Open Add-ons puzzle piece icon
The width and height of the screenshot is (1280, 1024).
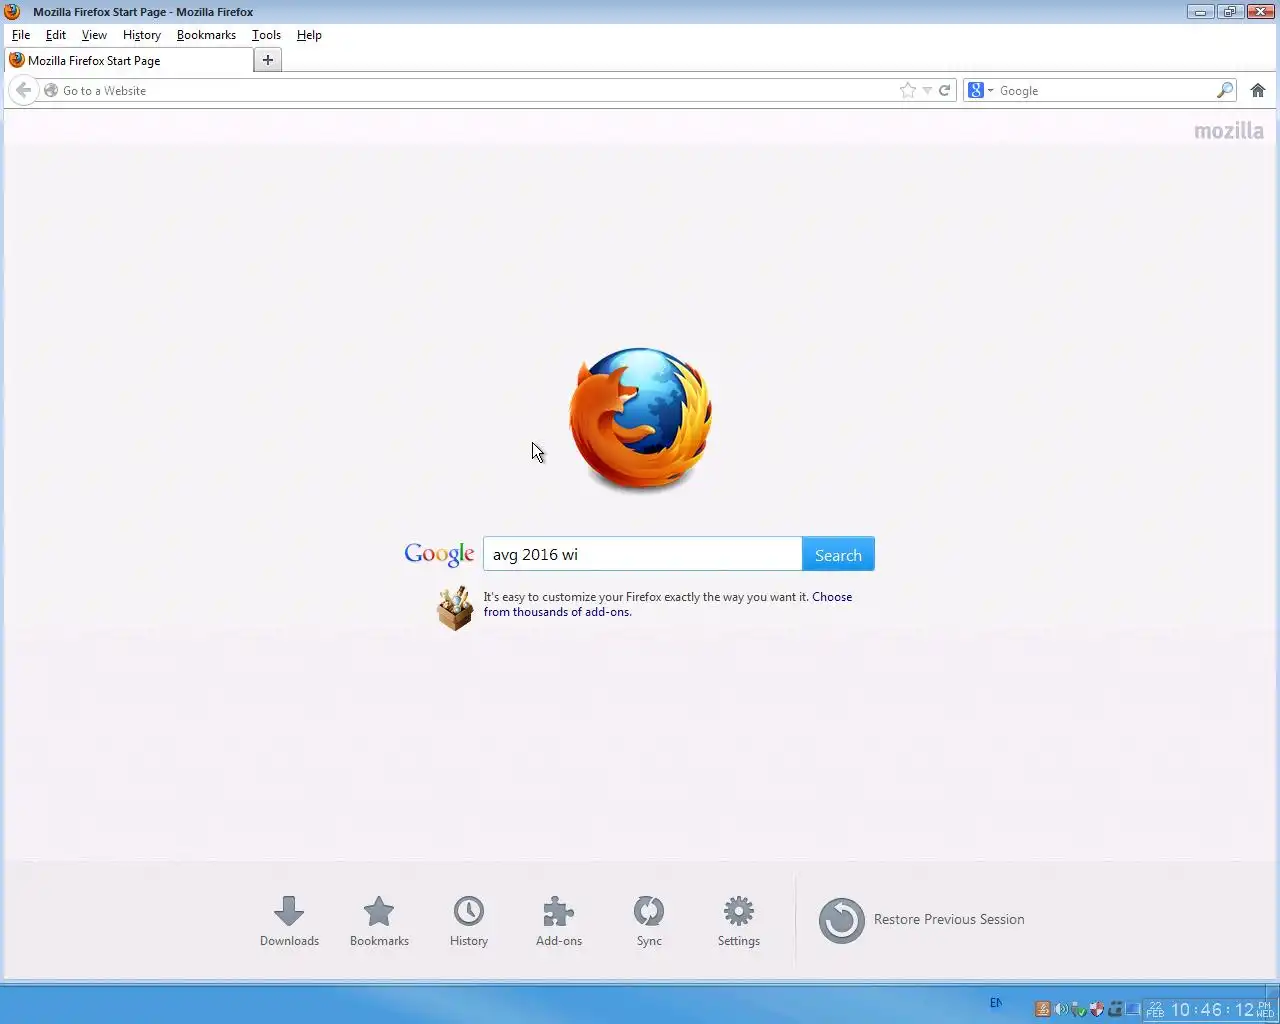pos(559,911)
